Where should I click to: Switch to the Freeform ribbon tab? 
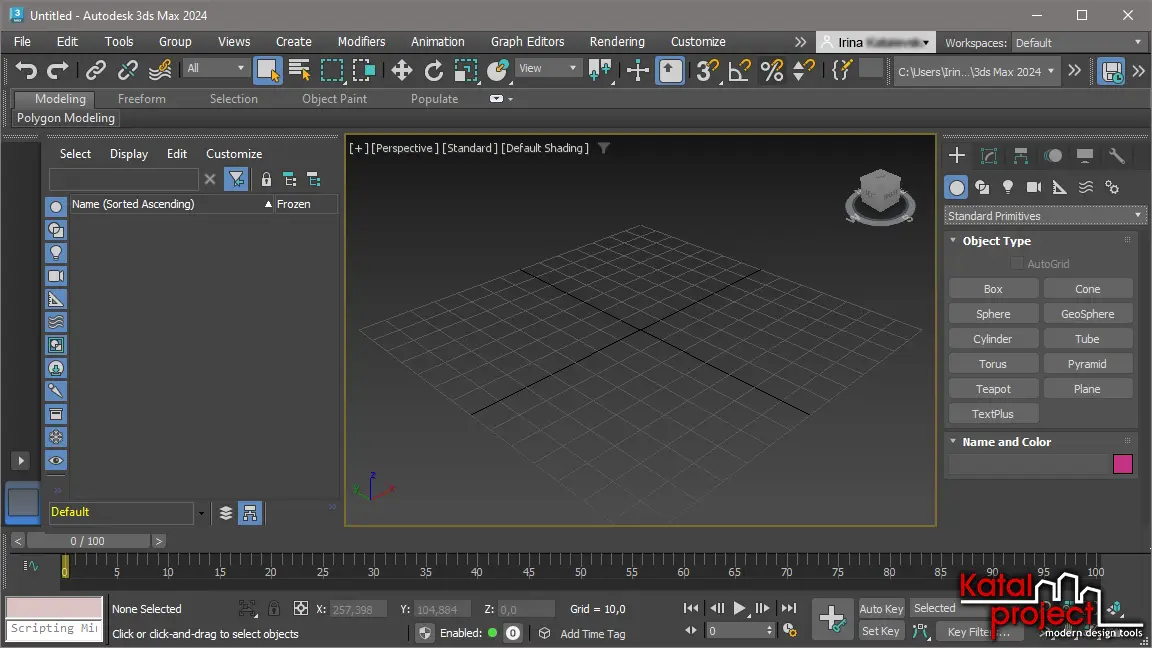pyautogui.click(x=141, y=98)
